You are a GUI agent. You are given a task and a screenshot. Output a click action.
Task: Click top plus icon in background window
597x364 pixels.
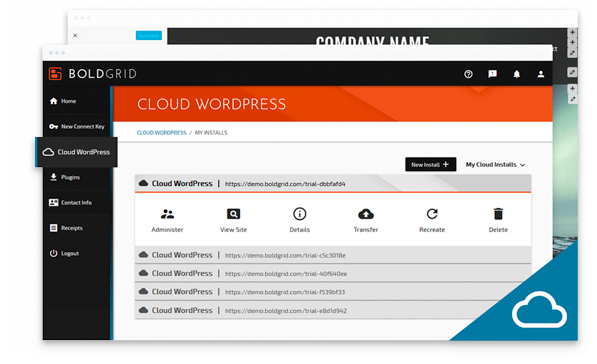(x=572, y=32)
